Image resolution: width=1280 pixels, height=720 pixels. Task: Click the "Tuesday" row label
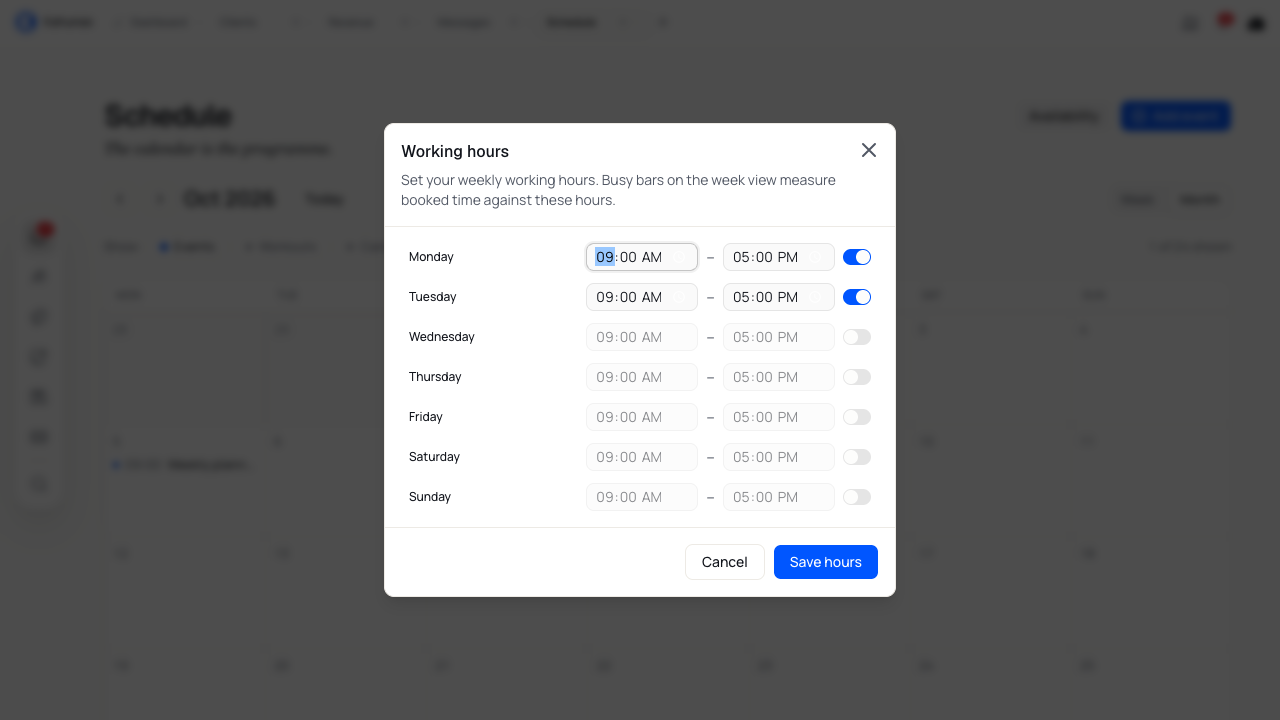pos(432,297)
